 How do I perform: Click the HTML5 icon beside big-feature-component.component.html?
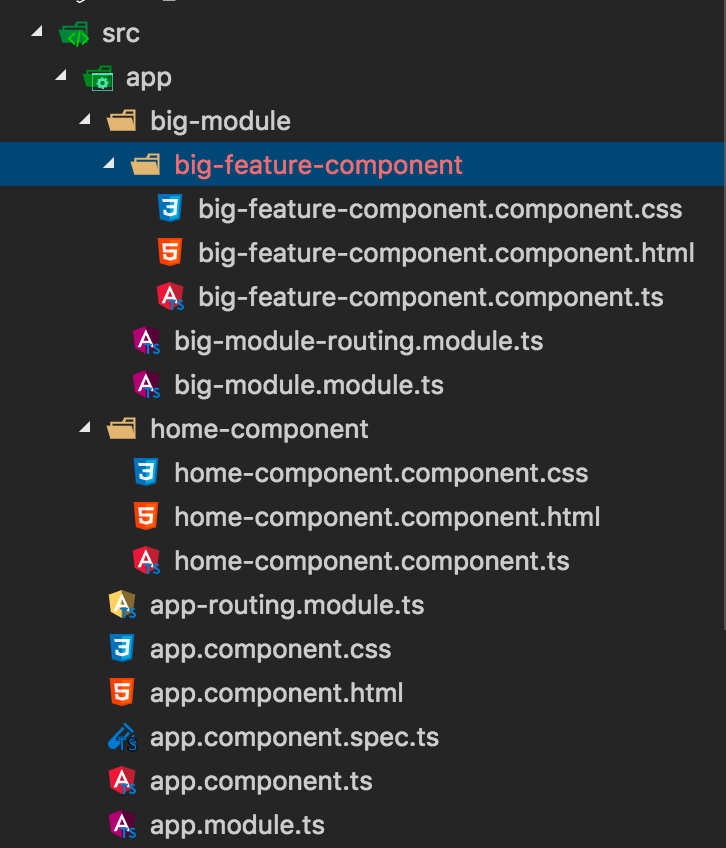pos(170,253)
